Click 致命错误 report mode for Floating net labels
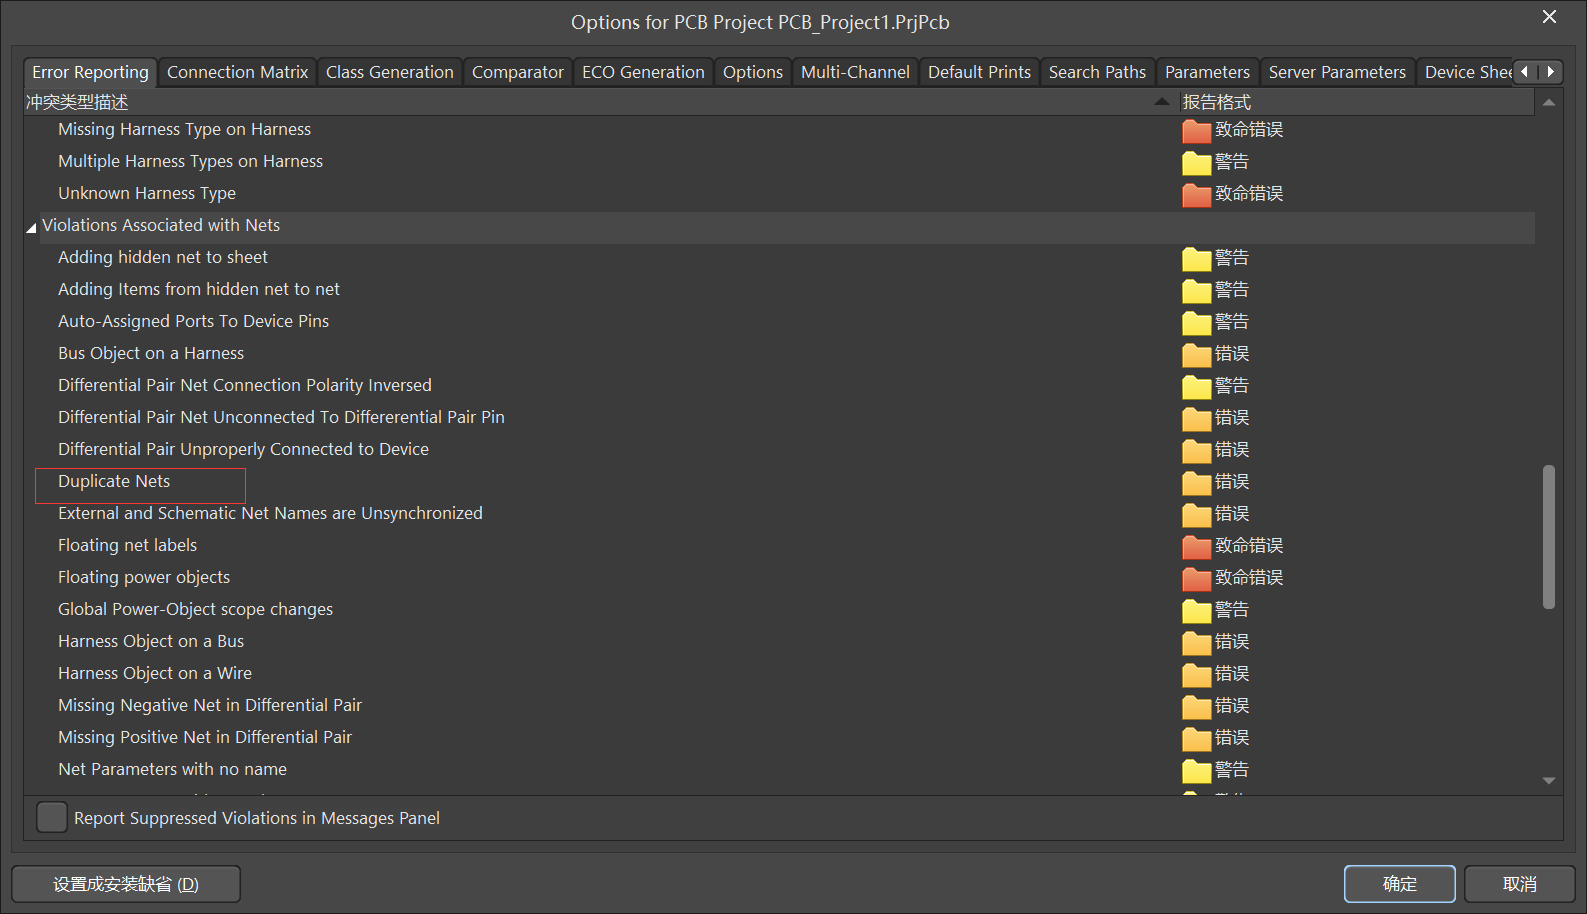1587x914 pixels. coord(1249,546)
